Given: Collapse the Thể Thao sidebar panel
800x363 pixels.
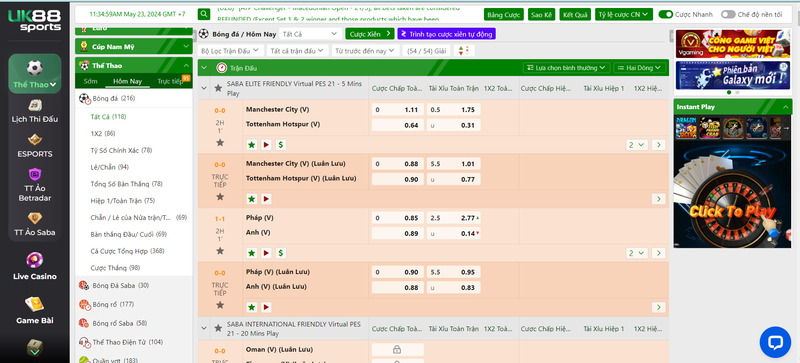Looking at the screenshot, I should [x=186, y=65].
